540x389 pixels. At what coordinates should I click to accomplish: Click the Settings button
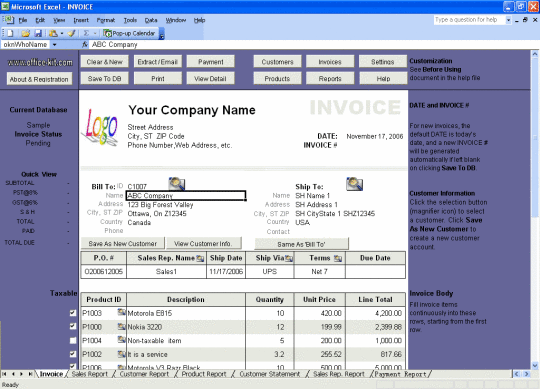(383, 62)
